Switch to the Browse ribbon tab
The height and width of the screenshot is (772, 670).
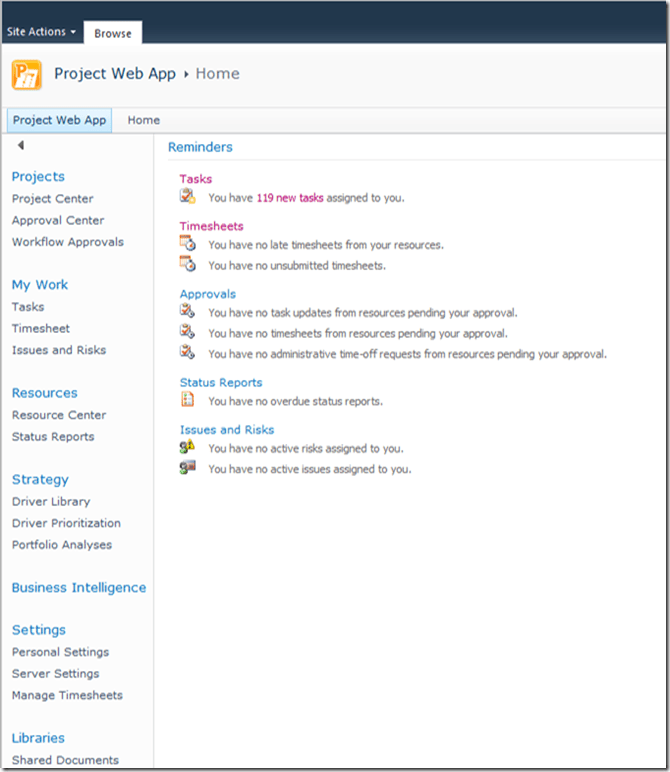pos(112,33)
